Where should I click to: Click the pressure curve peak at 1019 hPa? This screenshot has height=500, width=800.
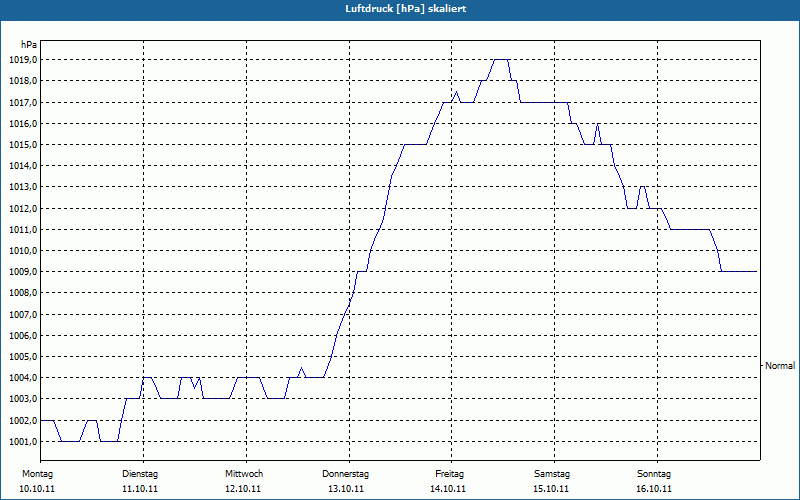(502, 60)
